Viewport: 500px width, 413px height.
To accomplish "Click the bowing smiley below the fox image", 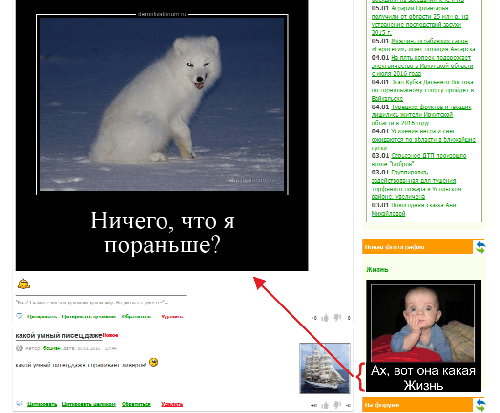I will pyautogui.click(x=24, y=284).
